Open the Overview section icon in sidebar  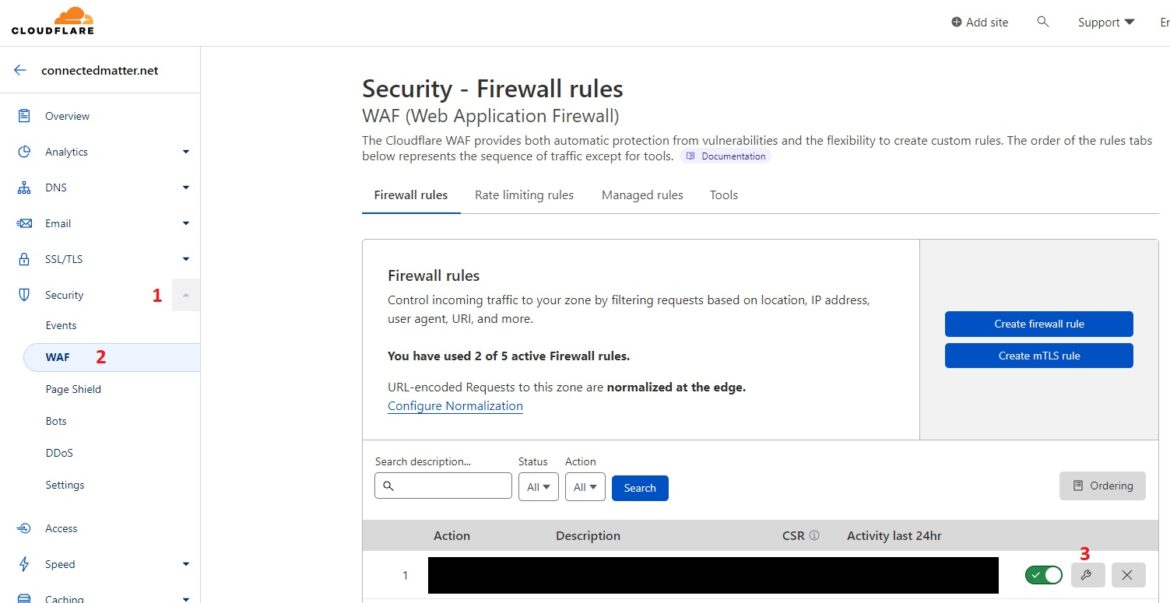coord(22,115)
